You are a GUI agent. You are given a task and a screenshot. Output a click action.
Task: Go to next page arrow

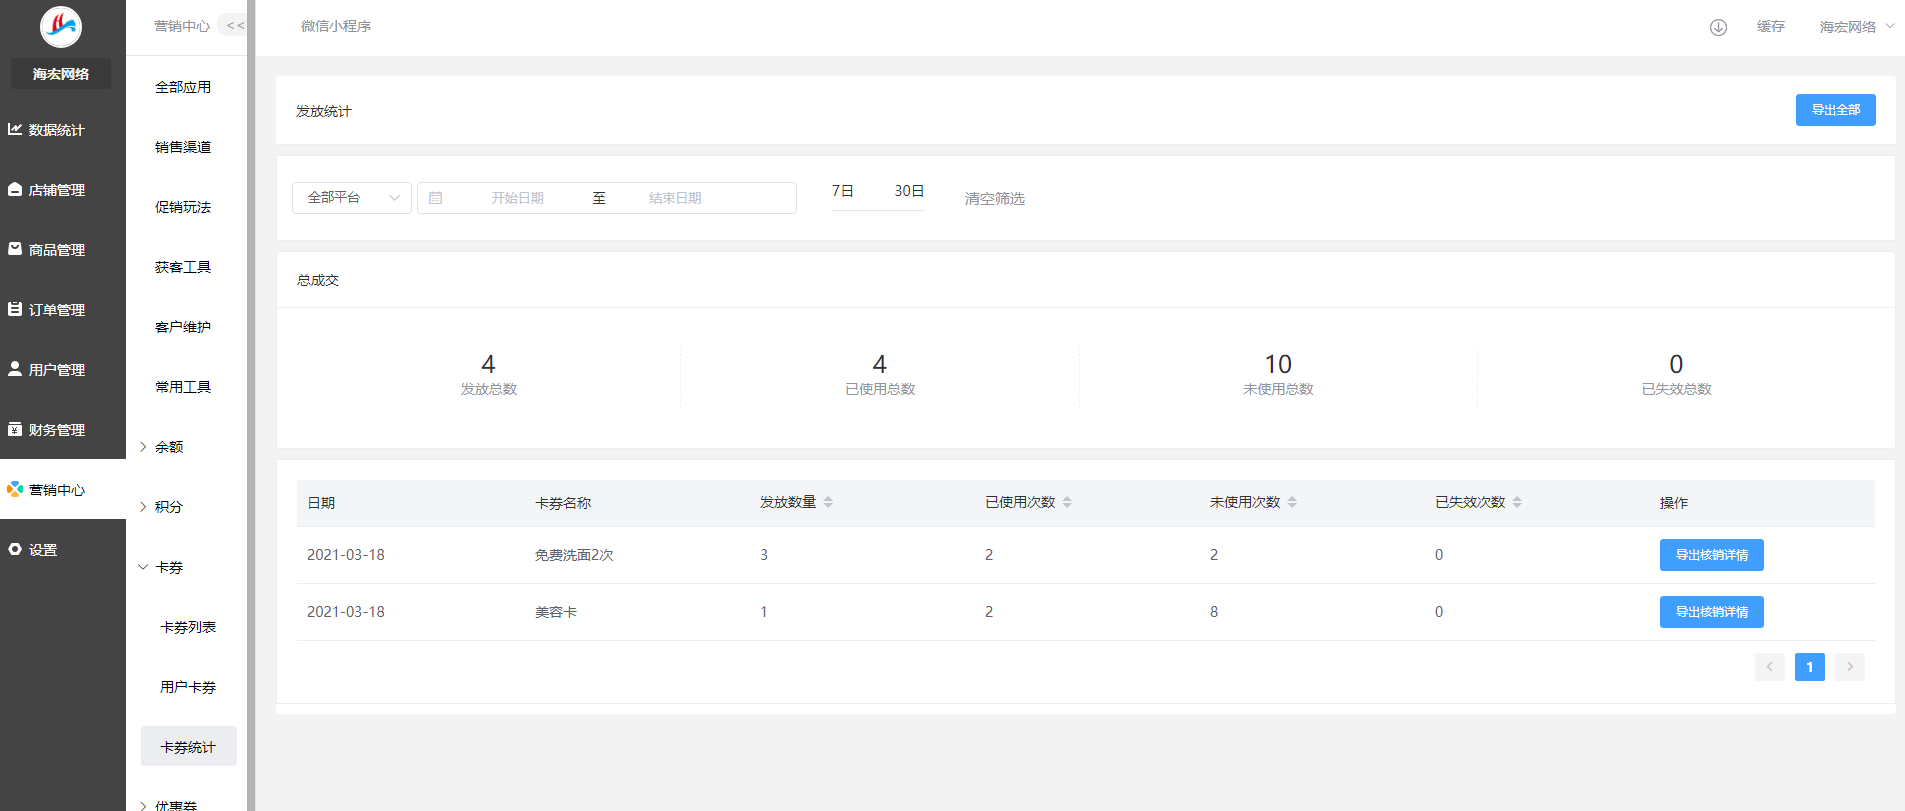pos(1850,667)
